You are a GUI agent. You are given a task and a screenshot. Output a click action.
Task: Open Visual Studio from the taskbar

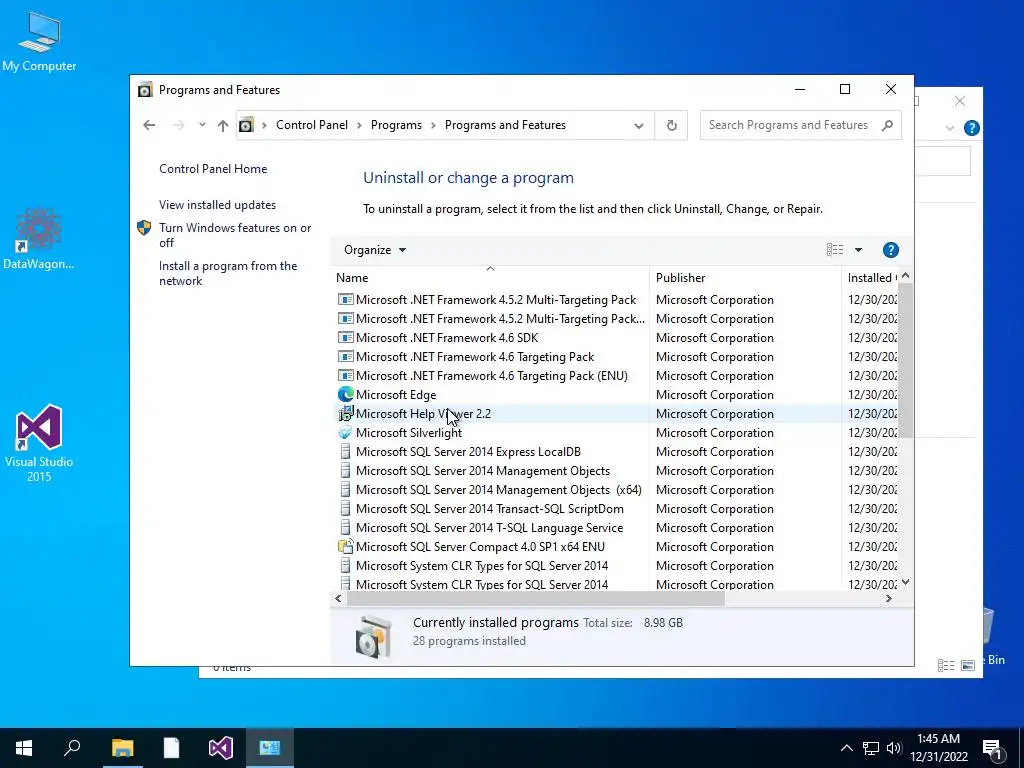click(x=221, y=748)
